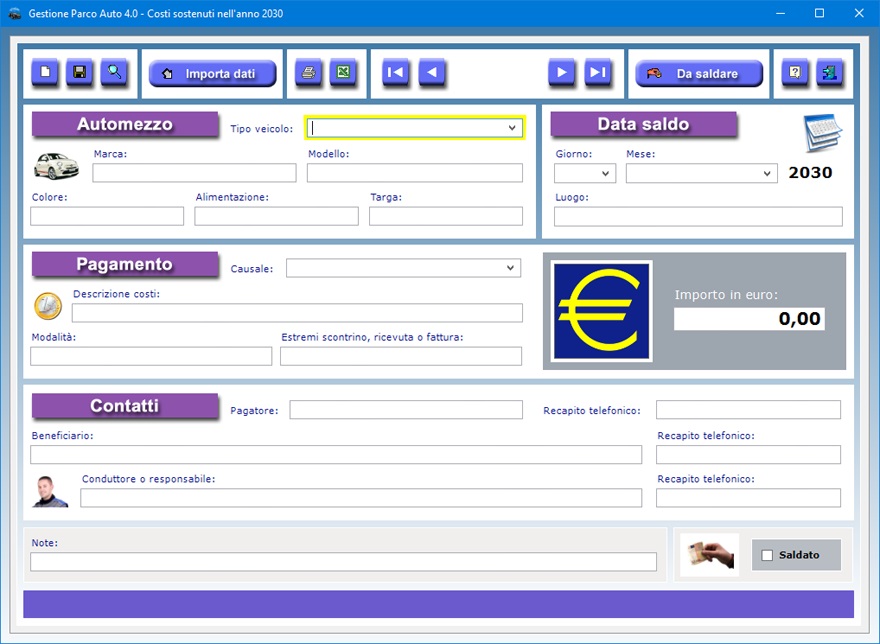Image resolution: width=880 pixels, height=644 pixels.
Task: Go to the next record
Action: coord(561,72)
